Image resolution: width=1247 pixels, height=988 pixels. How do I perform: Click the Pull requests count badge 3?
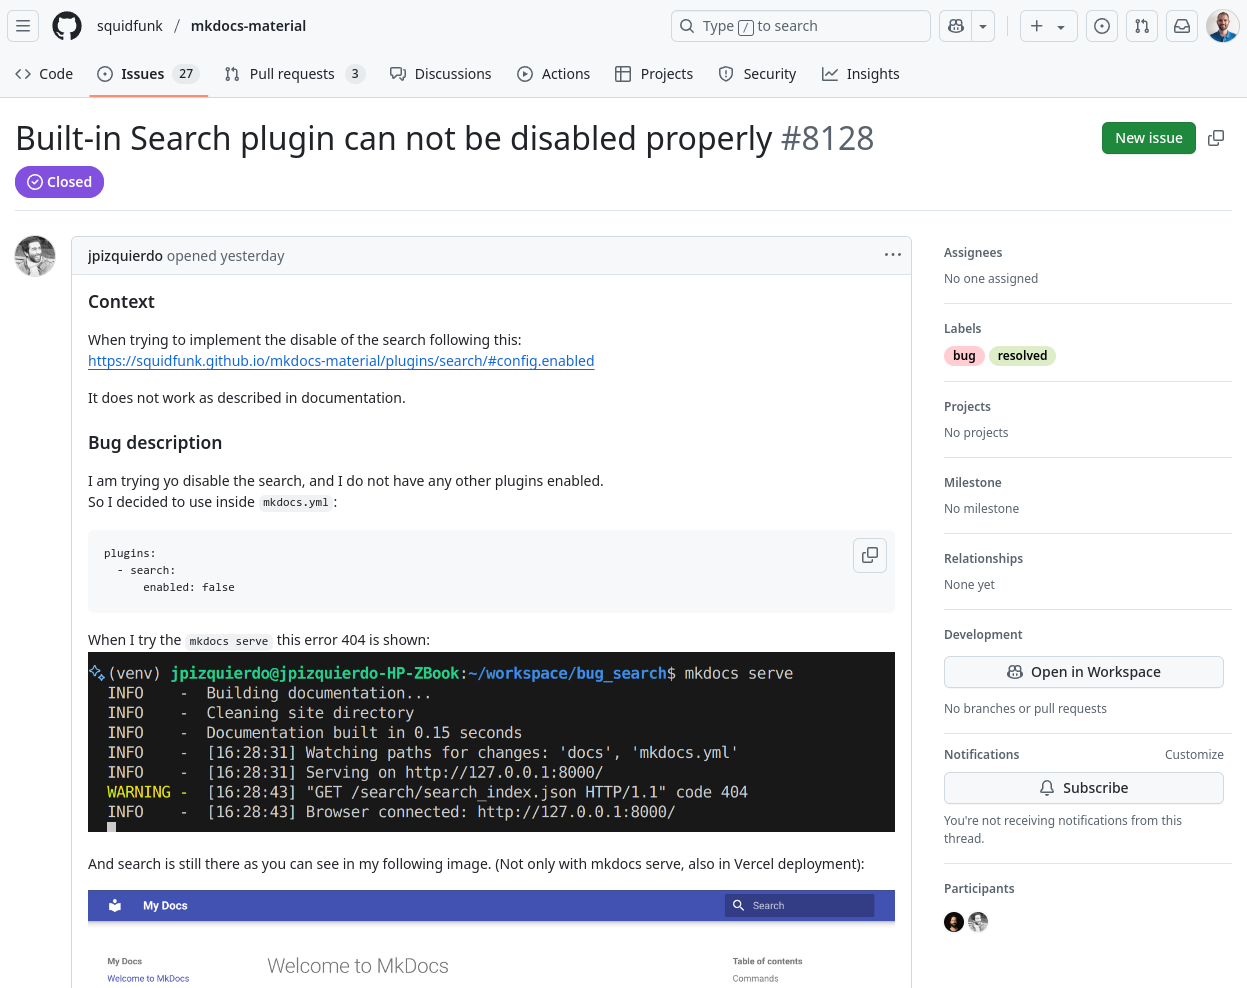point(355,74)
